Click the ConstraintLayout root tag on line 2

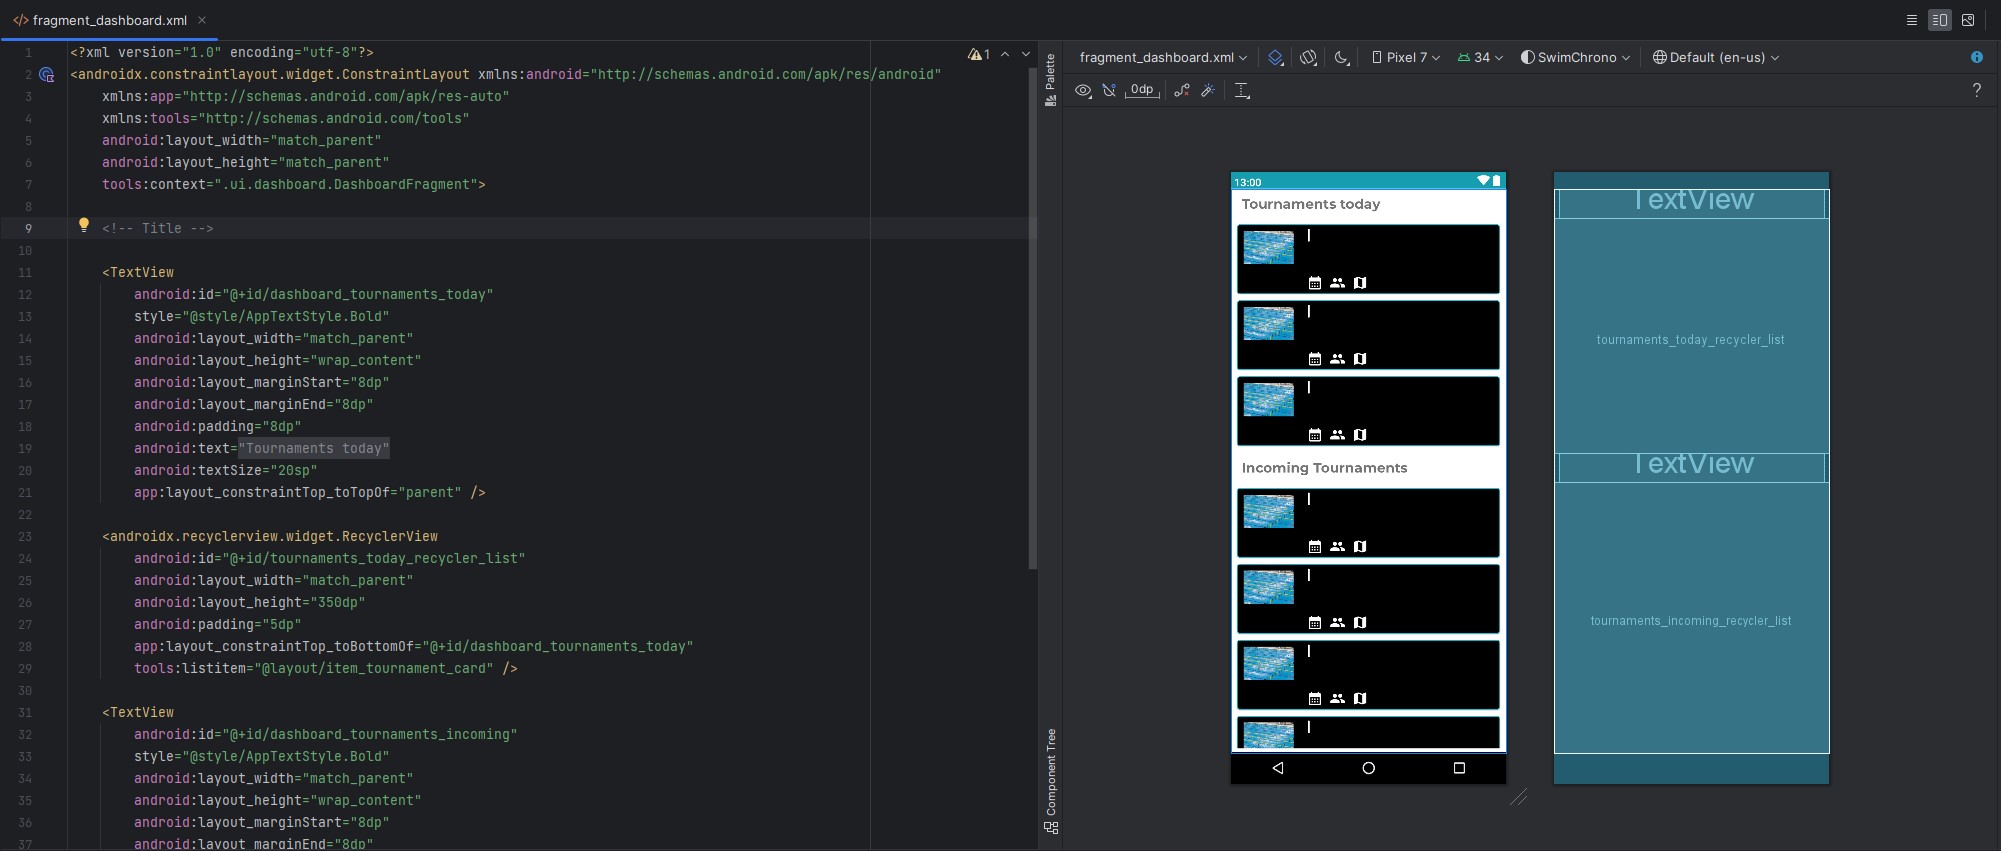pos(506,75)
